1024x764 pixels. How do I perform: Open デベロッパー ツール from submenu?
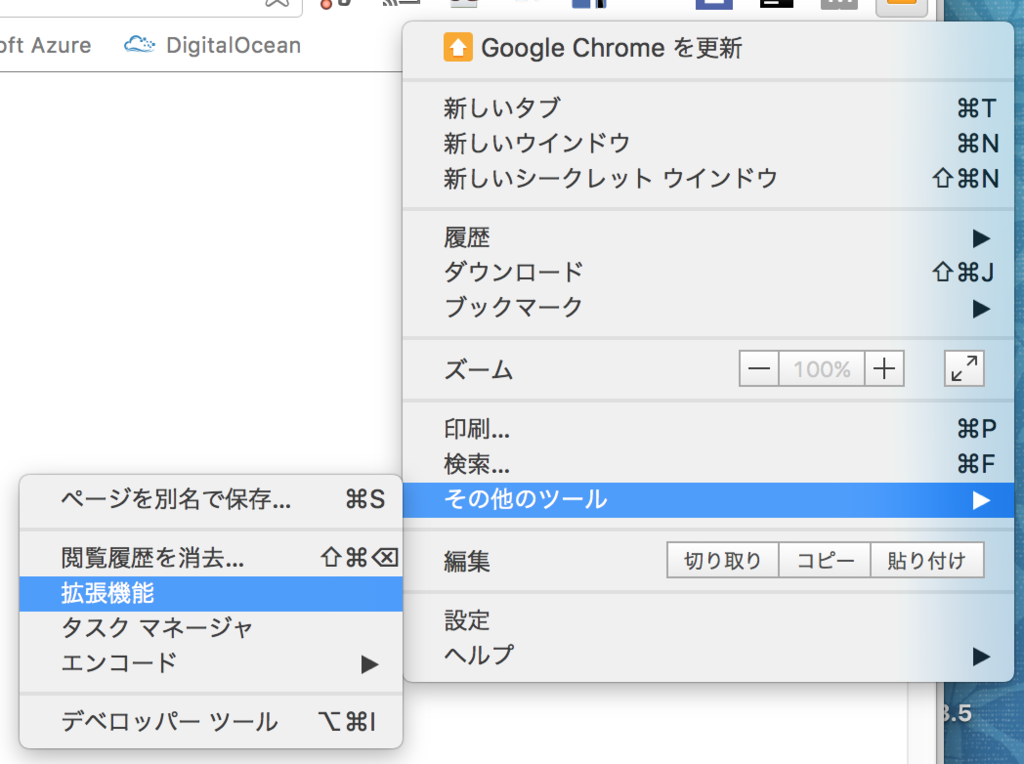click(x=211, y=722)
